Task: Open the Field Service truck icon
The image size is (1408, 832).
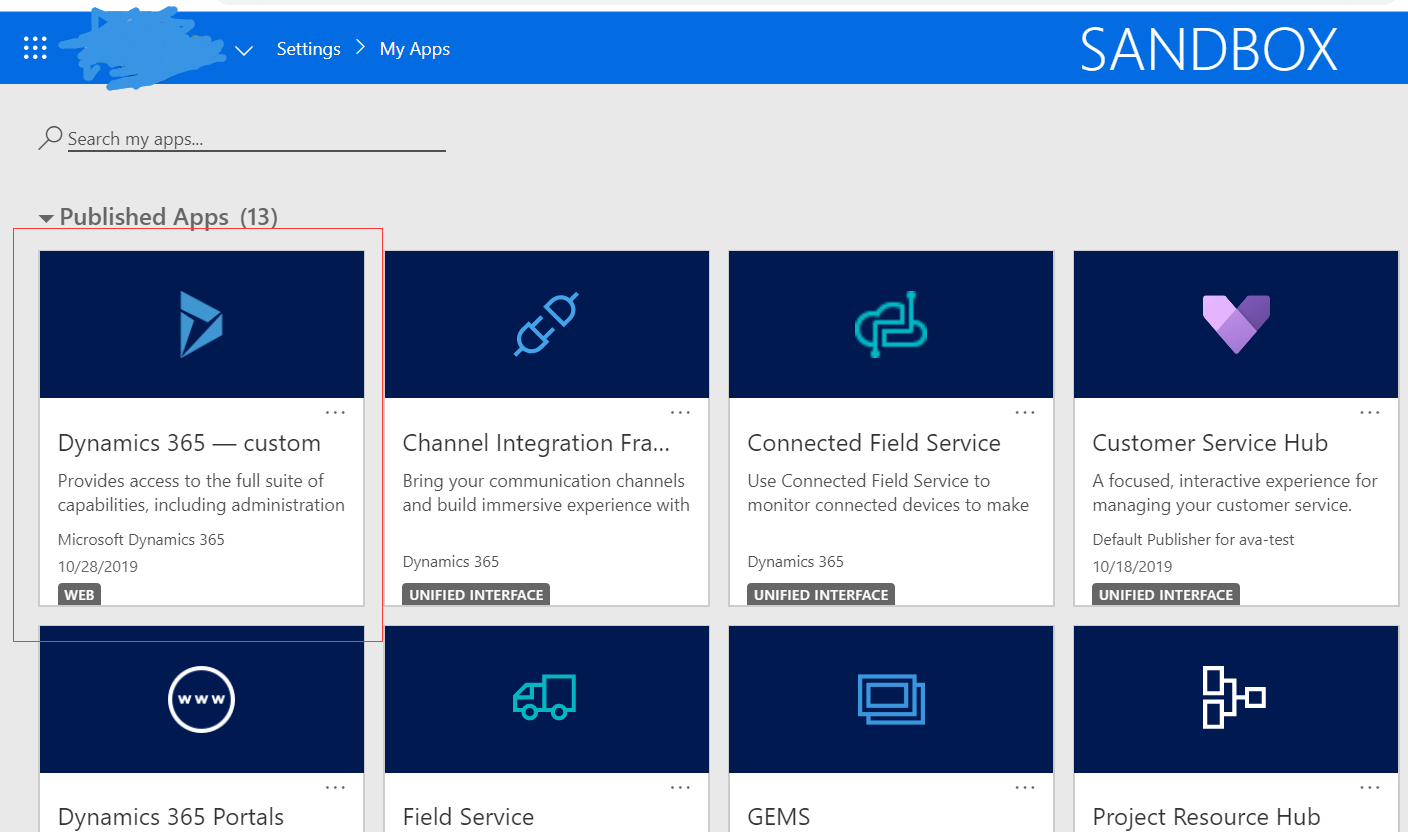Action: (x=545, y=698)
